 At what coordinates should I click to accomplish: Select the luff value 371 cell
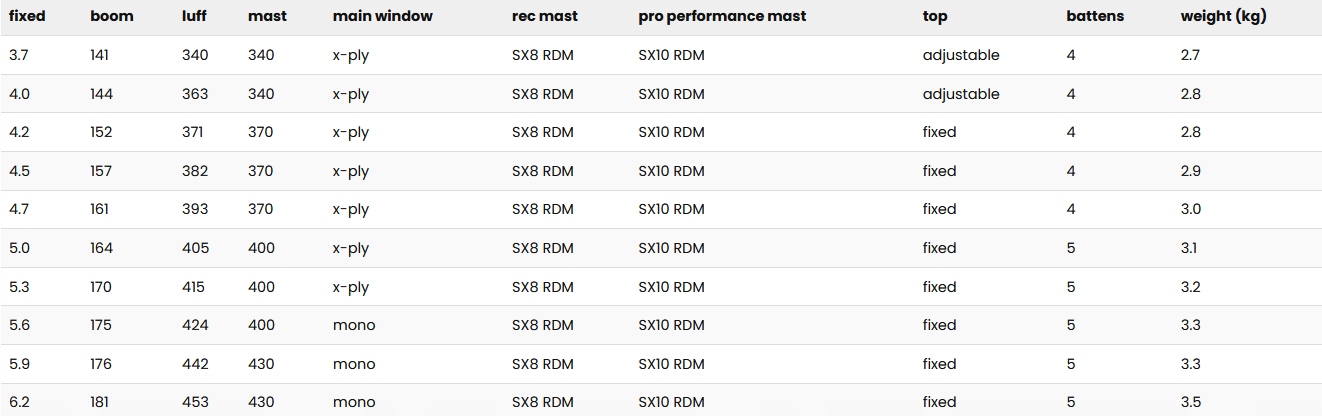(195, 132)
